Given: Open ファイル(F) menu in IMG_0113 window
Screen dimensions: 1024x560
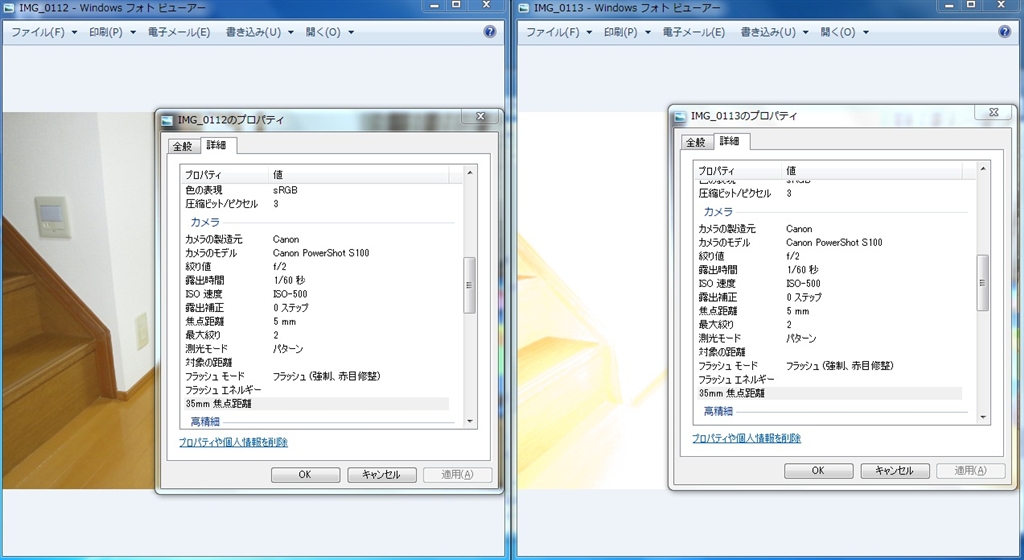Looking at the screenshot, I should click(x=558, y=32).
